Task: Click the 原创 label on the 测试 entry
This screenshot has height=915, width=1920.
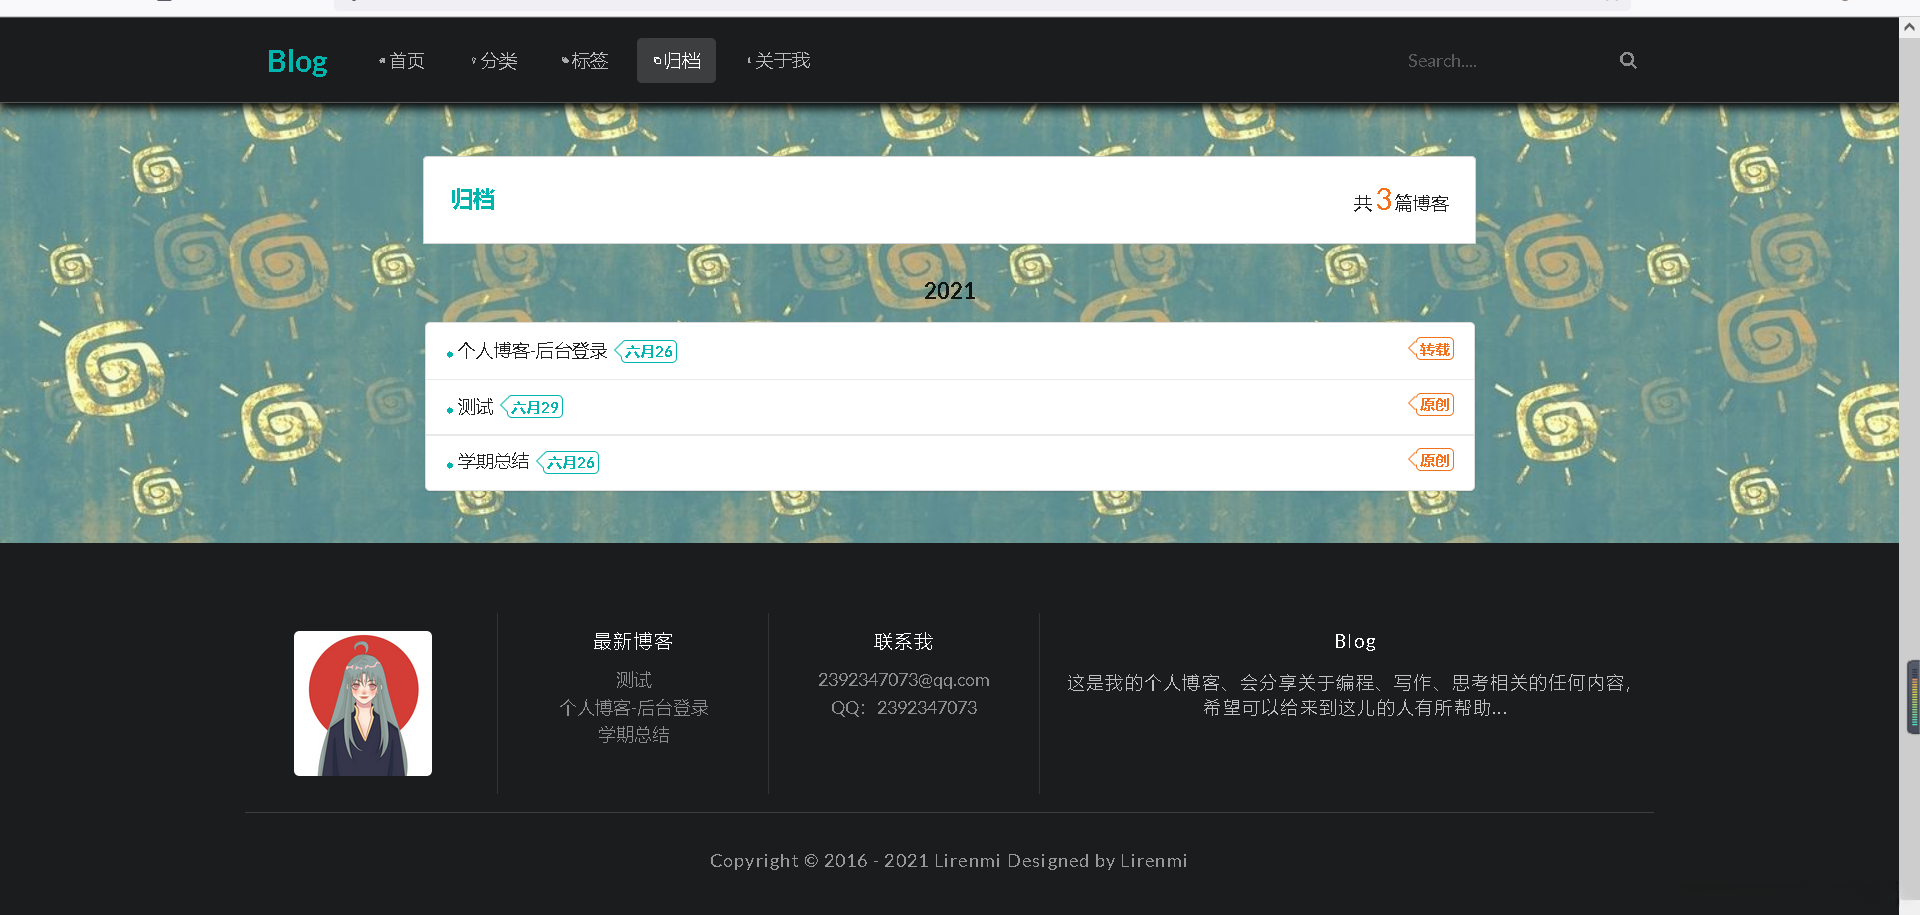Action: click(1431, 405)
